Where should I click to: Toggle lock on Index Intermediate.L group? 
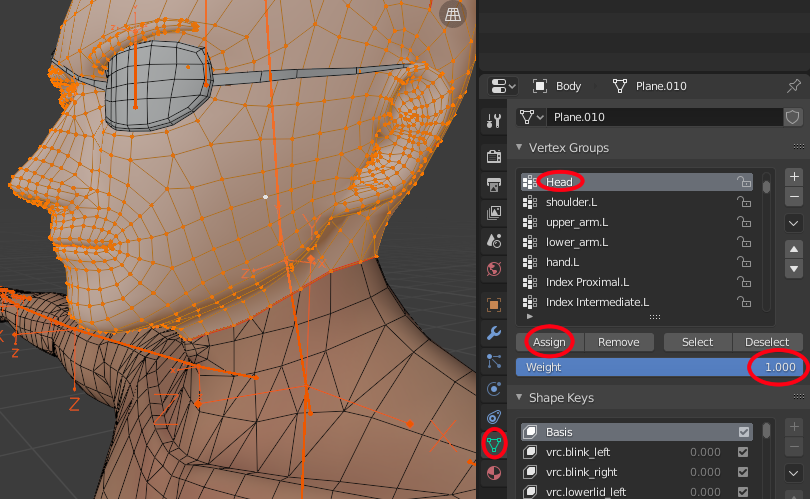(743, 302)
